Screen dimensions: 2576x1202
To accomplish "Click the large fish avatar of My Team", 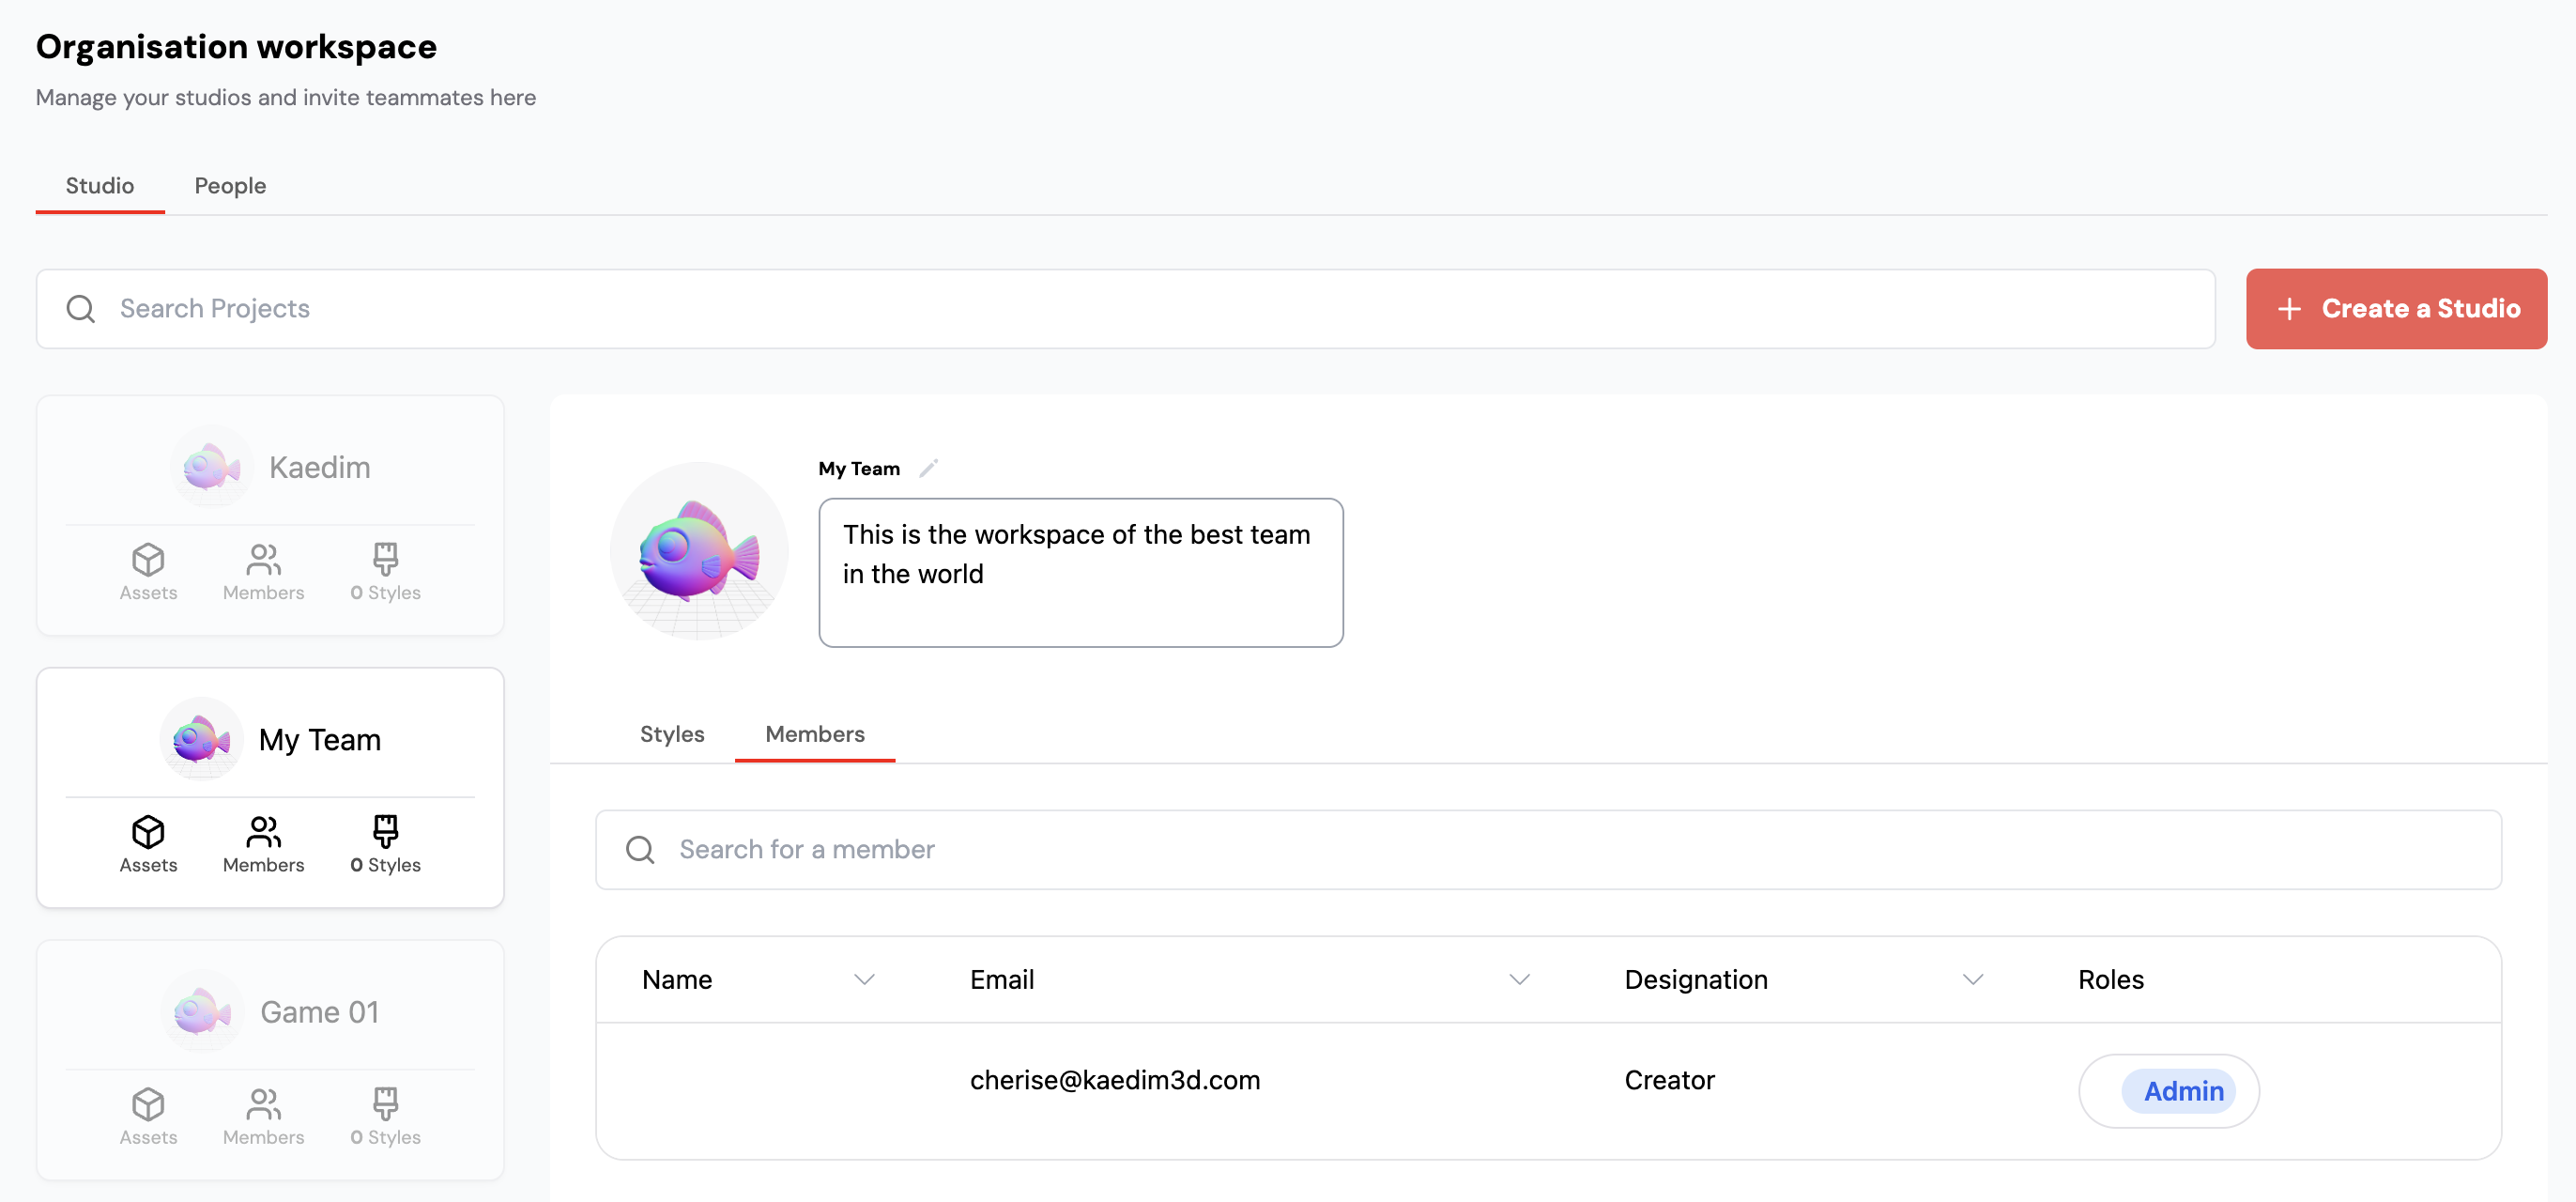I will pyautogui.click(x=699, y=551).
